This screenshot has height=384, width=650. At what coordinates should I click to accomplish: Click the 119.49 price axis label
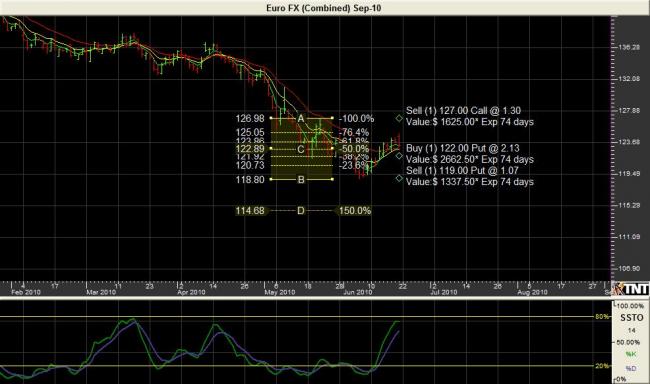pyautogui.click(x=628, y=173)
